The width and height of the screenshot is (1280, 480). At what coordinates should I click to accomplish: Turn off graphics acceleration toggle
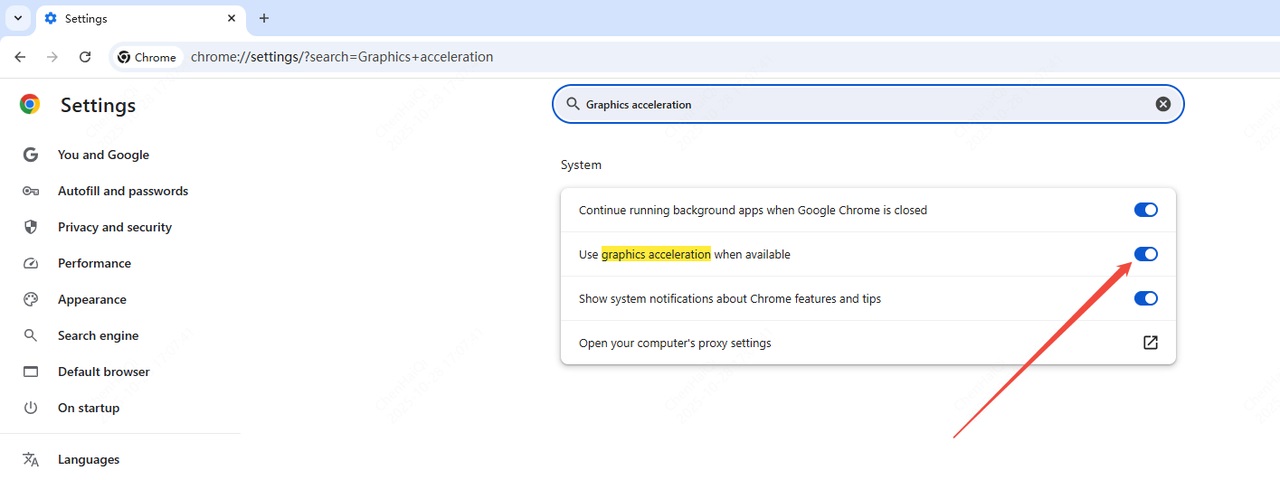tap(1145, 254)
